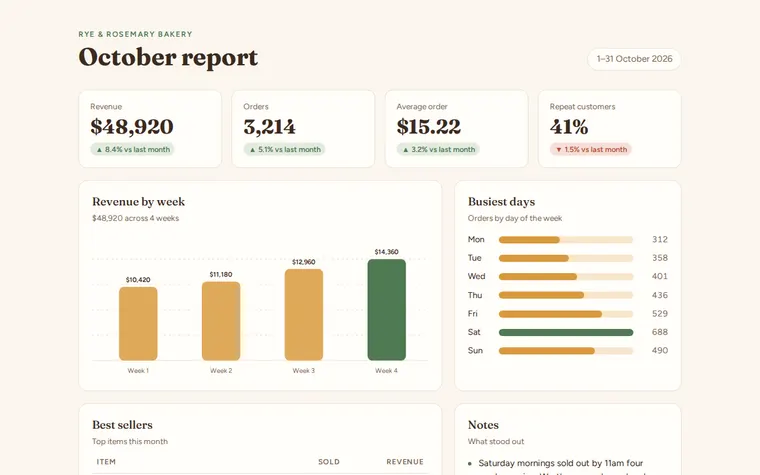Click the Best sellers heading
The image size is (760, 475).
coord(122,425)
